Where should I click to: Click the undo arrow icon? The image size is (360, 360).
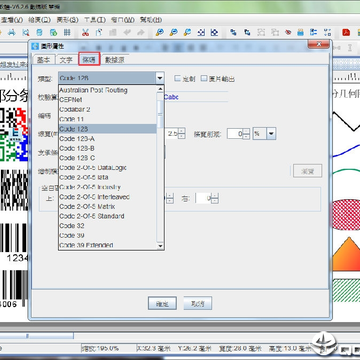point(127,32)
